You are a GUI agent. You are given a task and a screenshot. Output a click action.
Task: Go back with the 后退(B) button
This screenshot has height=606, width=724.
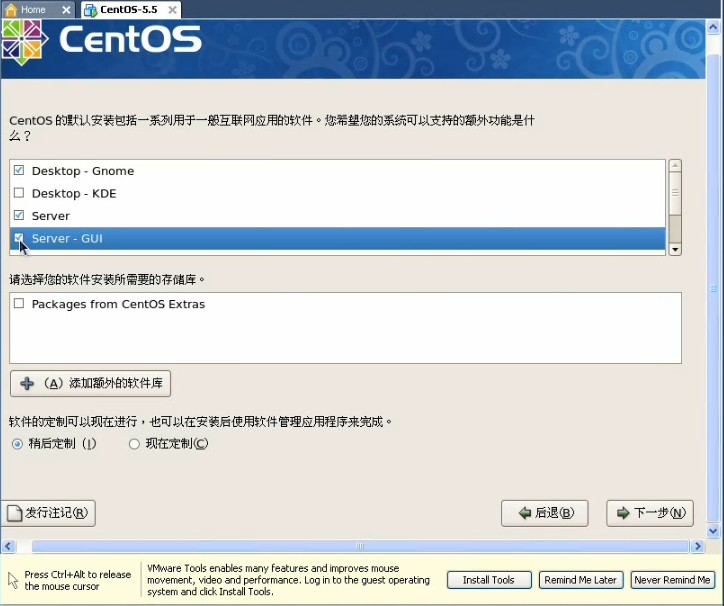pyautogui.click(x=545, y=513)
